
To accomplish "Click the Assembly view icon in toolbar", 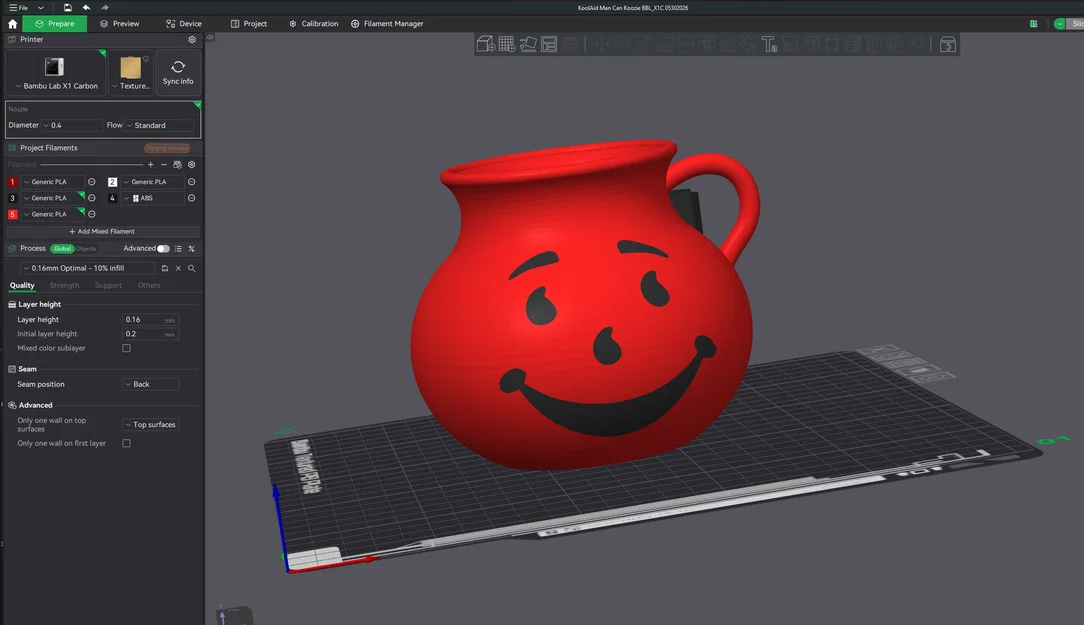I will coord(948,44).
